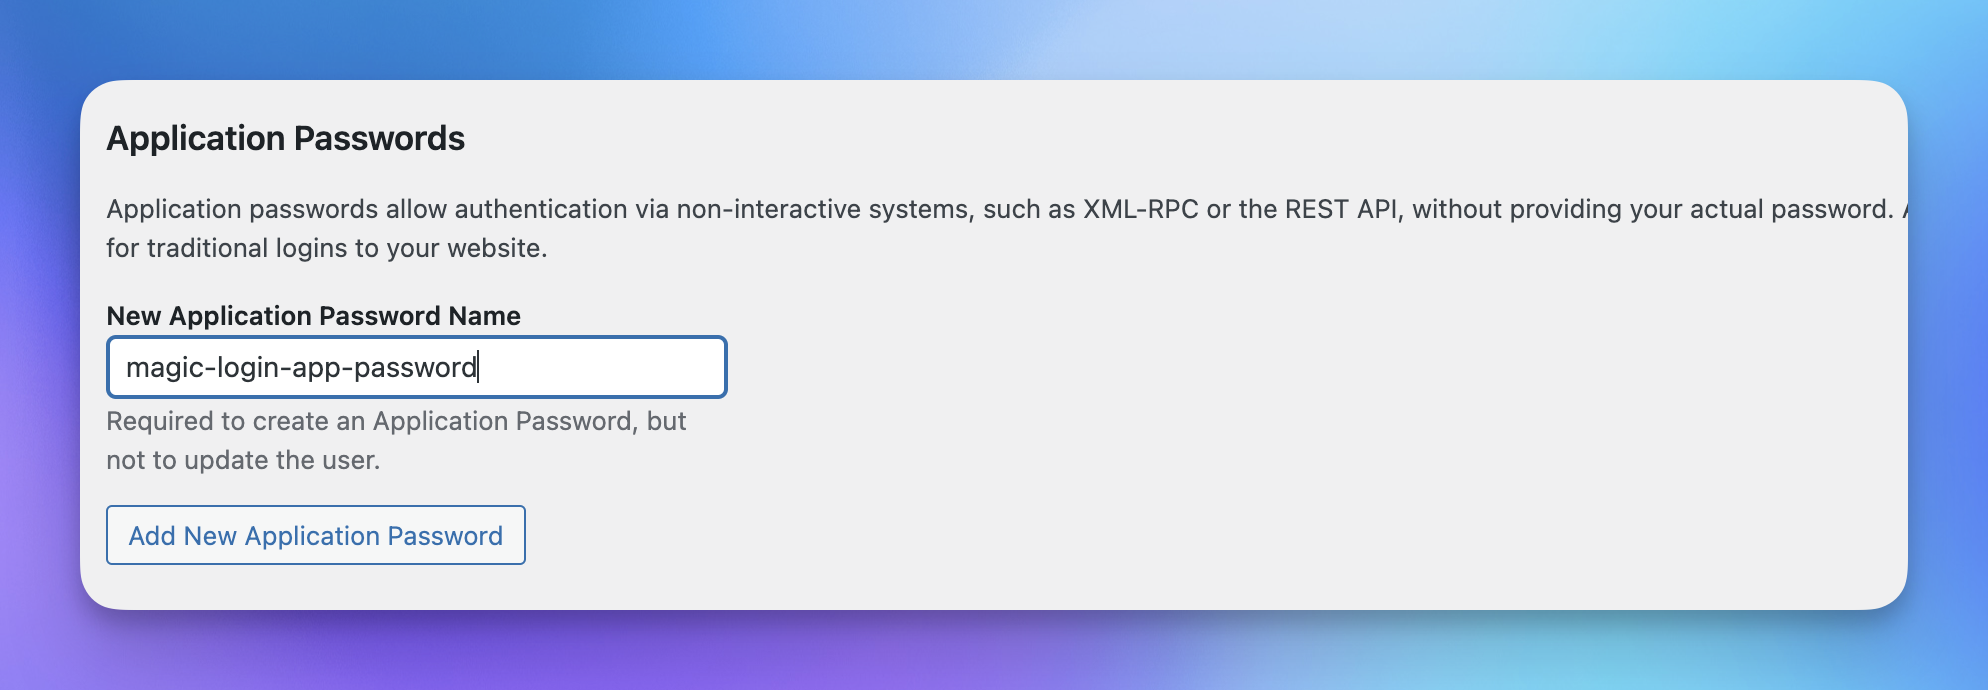Click 'without providing your actual password' text

point(1650,209)
